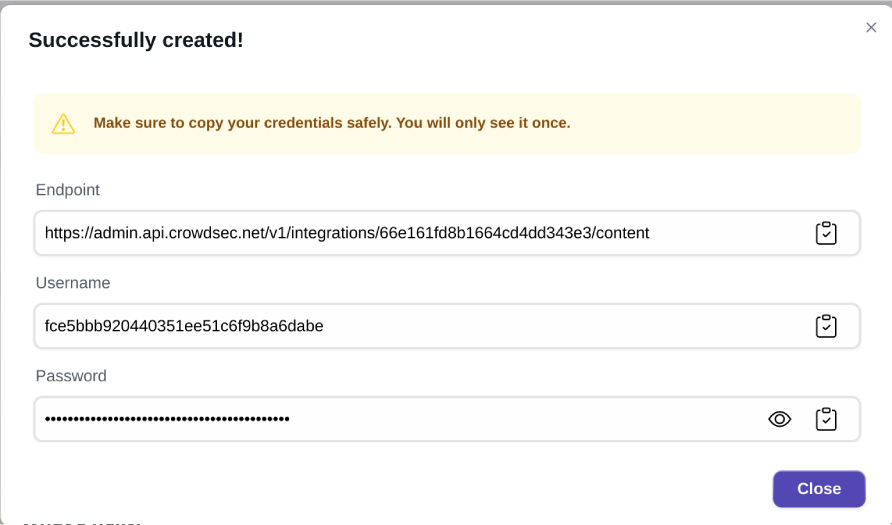Click the "You will only see it once" notice
The width and height of the screenshot is (892, 525).
(x=483, y=123)
